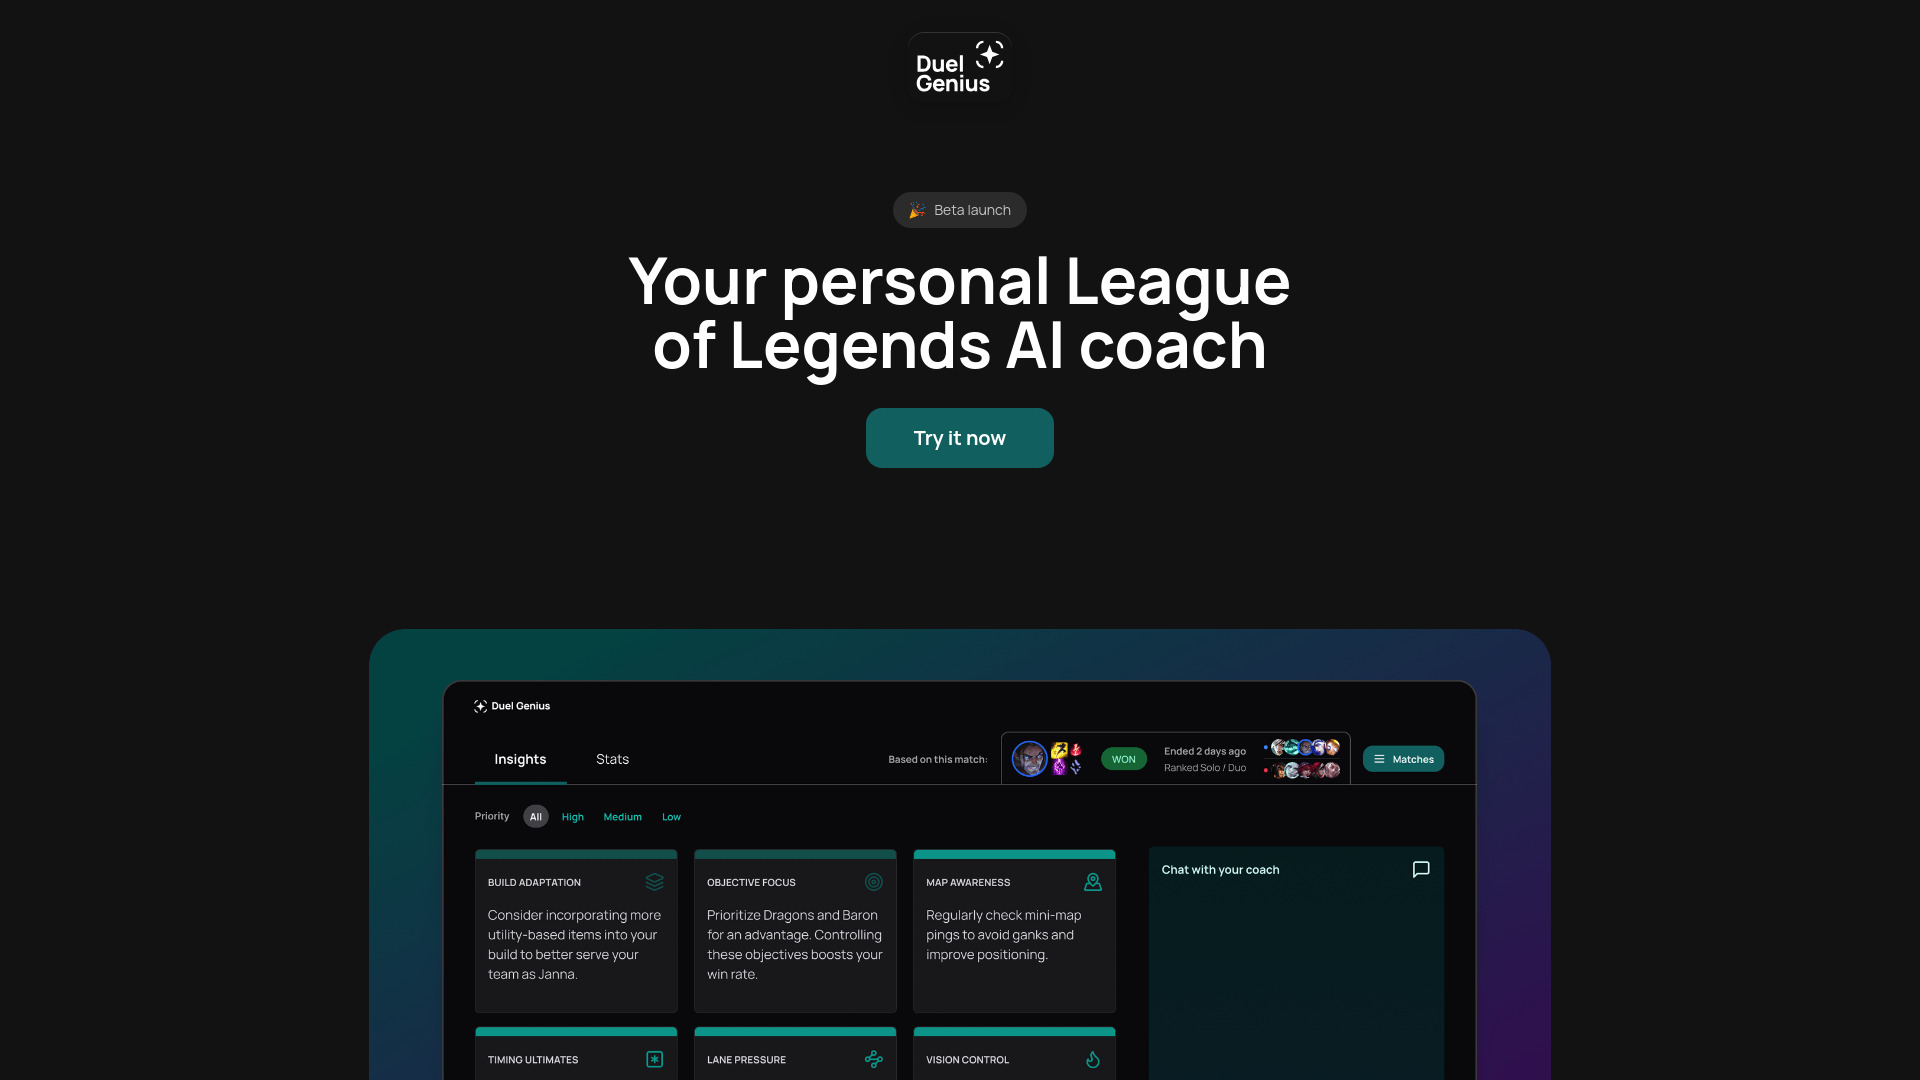Click the Vision Control icon
Viewport: 1920px width, 1080px height.
1093,1059
